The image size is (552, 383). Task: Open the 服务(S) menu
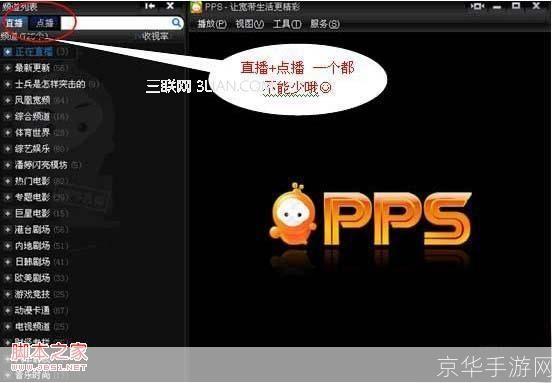click(325, 24)
